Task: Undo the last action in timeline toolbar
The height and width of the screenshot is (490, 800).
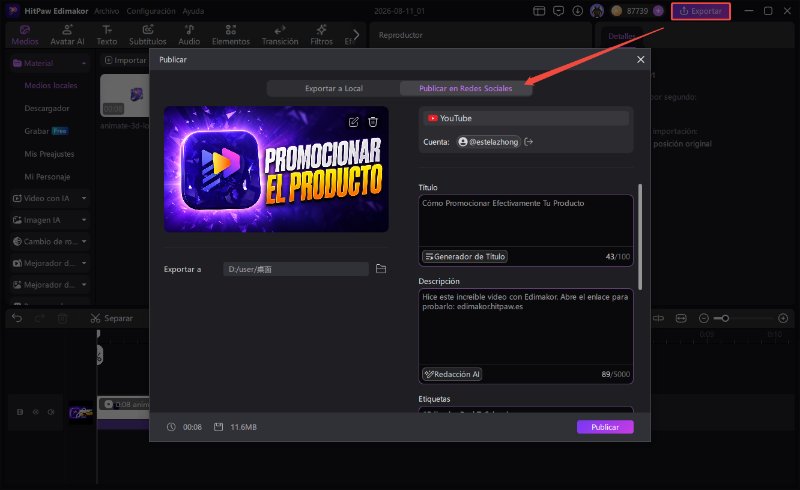Action: pos(17,318)
